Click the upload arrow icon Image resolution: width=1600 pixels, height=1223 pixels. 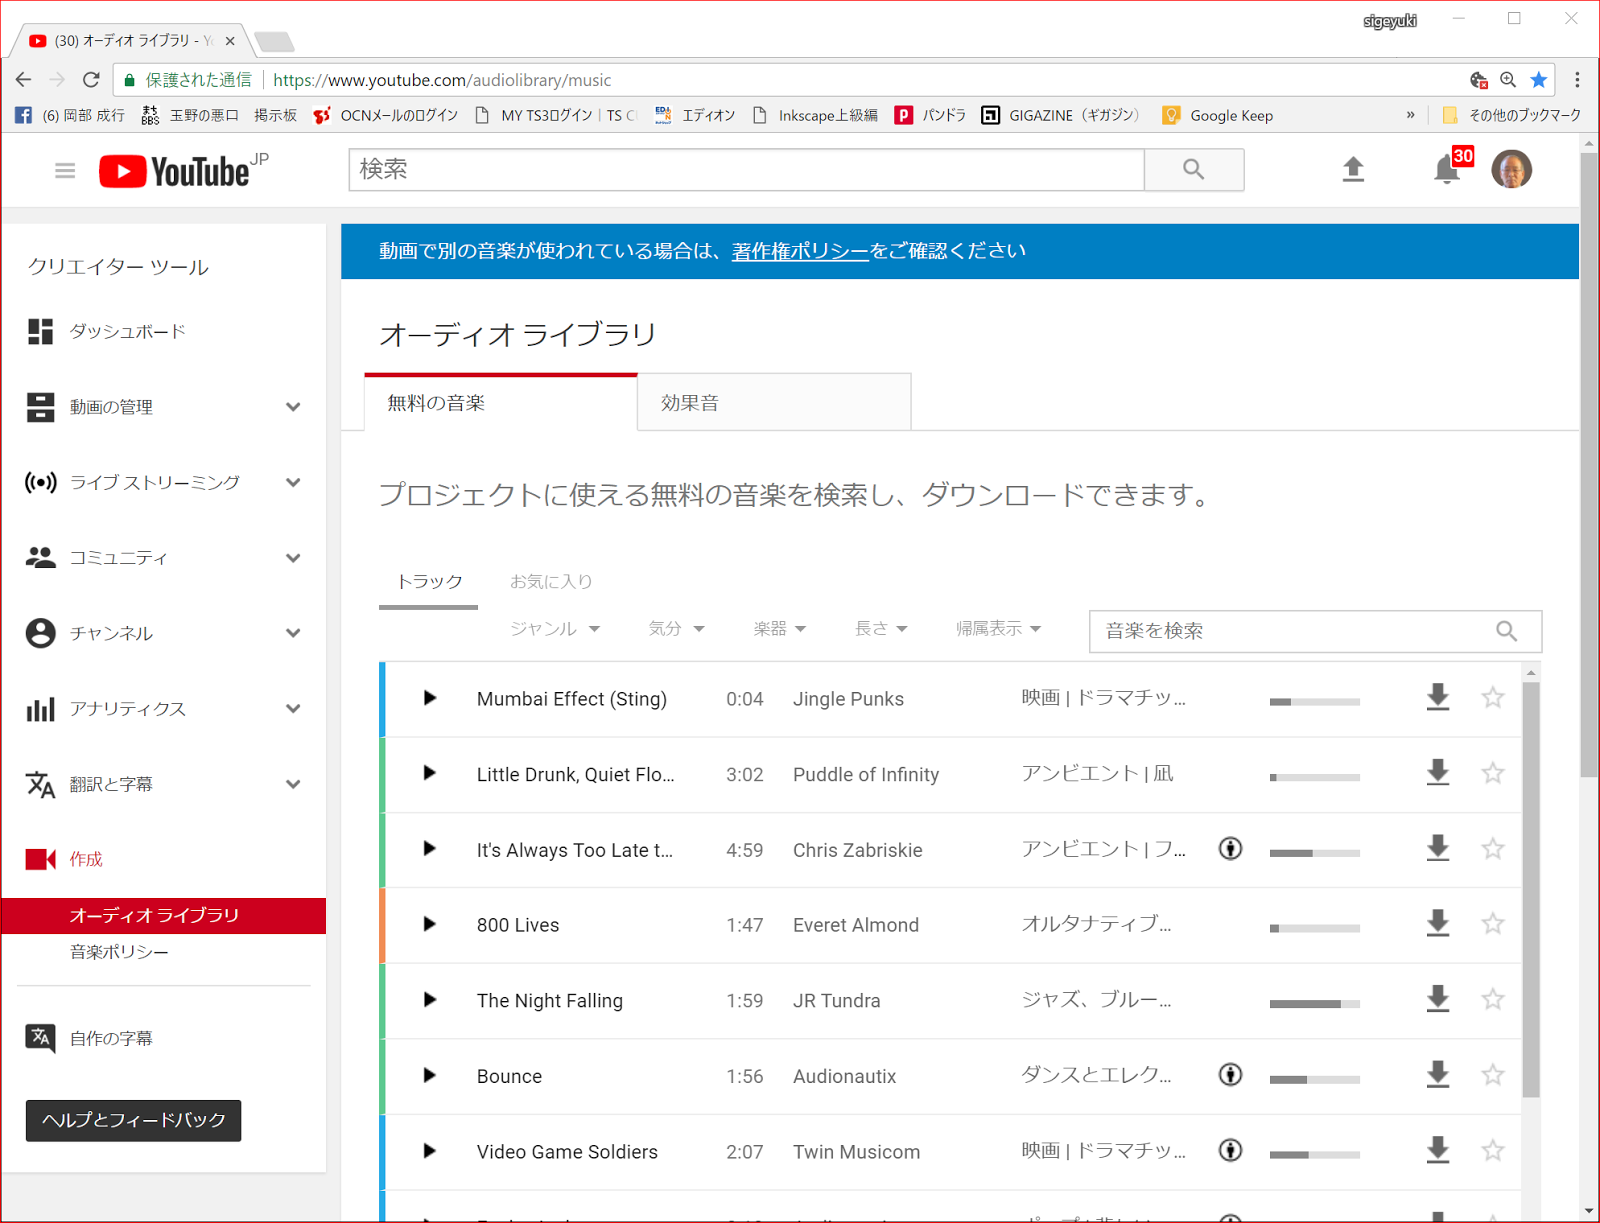point(1353,169)
